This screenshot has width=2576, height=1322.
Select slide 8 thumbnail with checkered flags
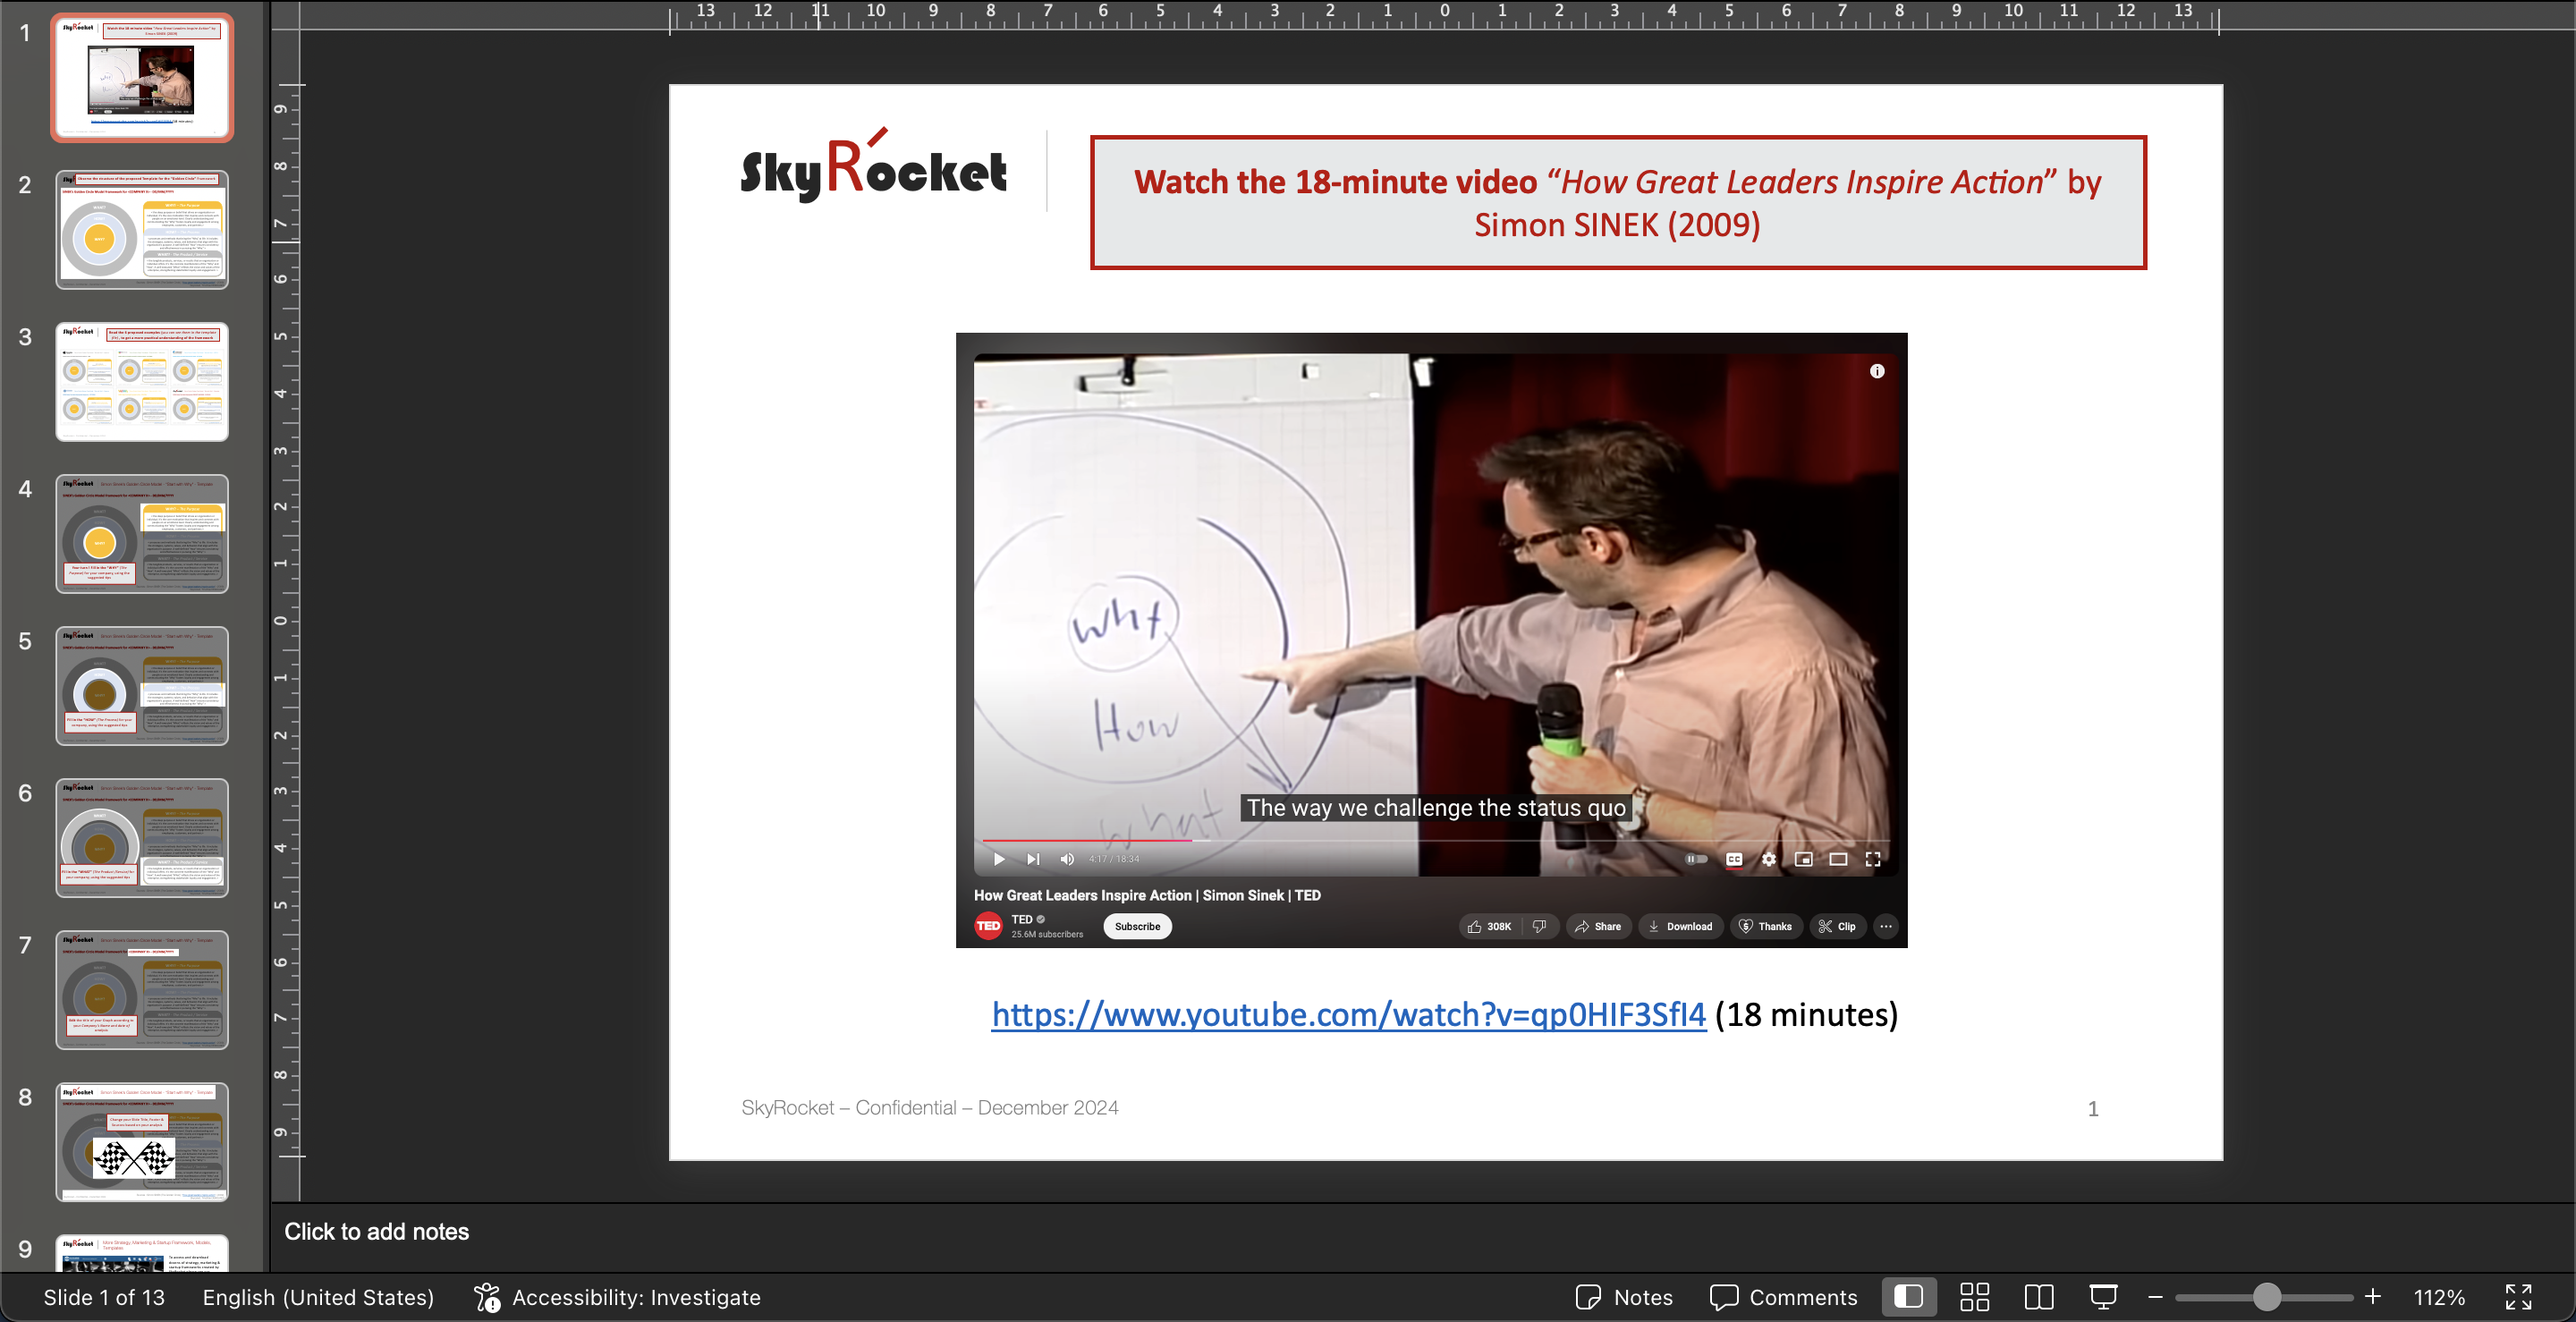click(142, 1141)
